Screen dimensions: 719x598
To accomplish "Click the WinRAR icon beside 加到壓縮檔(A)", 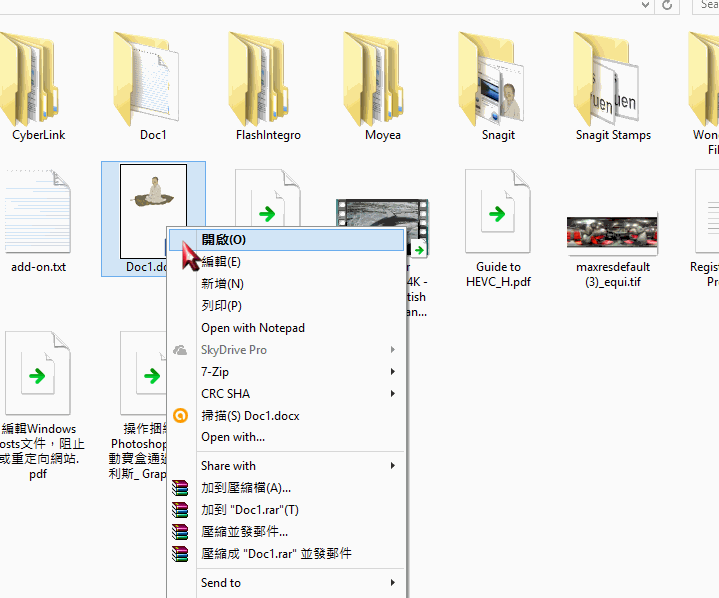I will pos(180,488).
